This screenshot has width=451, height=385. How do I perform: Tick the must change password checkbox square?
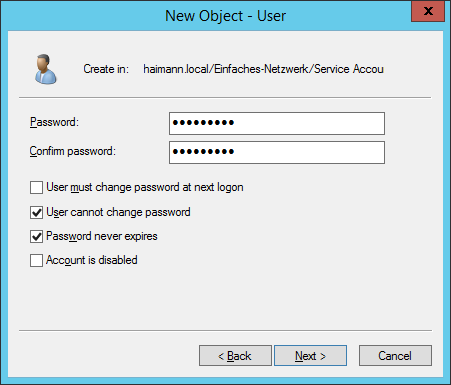[36, 187]
